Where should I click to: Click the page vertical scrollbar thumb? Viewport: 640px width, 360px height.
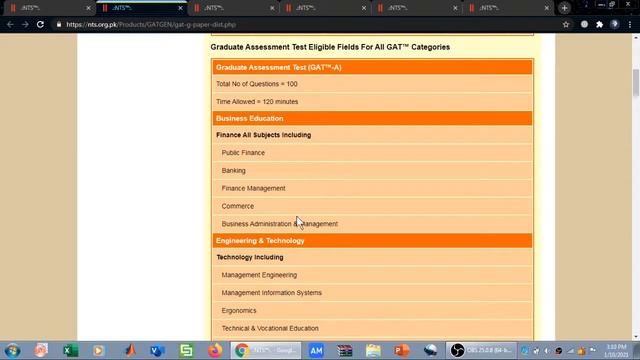coord(636,83)
